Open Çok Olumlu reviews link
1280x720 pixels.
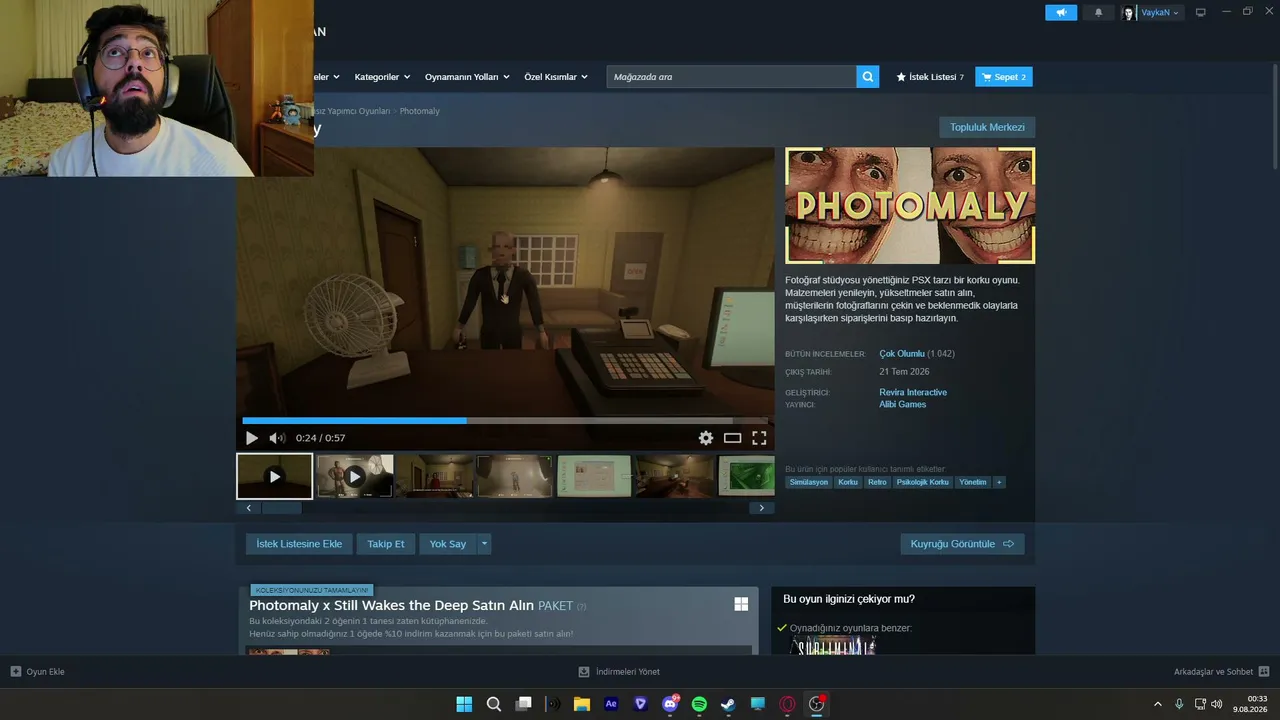pyautogui.click(x=902, y=354)
